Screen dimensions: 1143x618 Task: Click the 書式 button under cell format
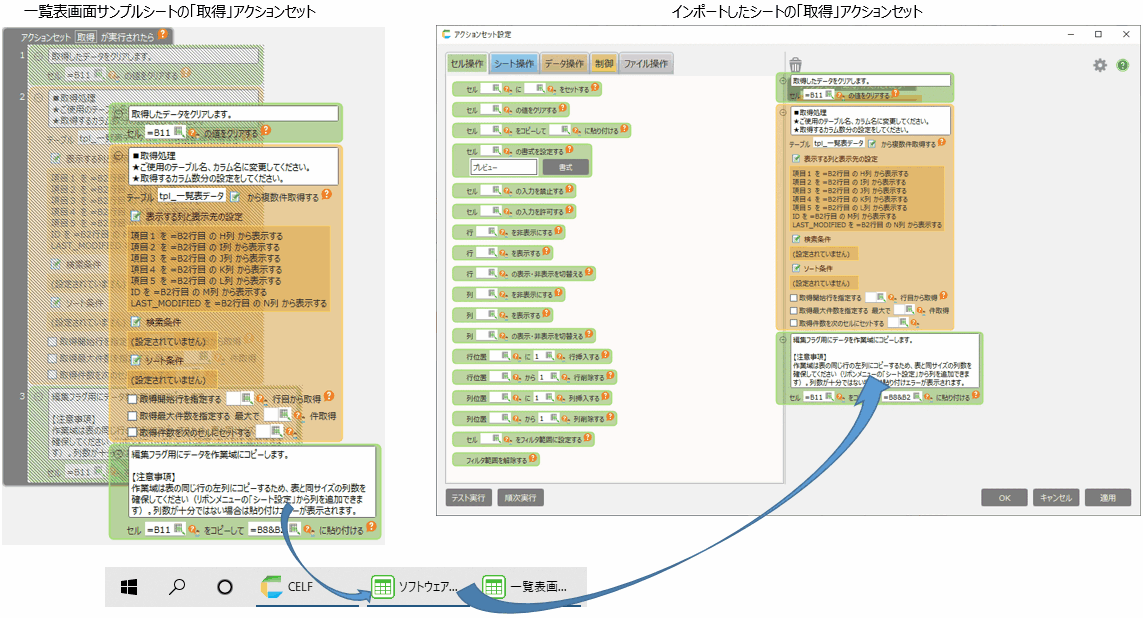pyautogui.click(x=565, y=167)
